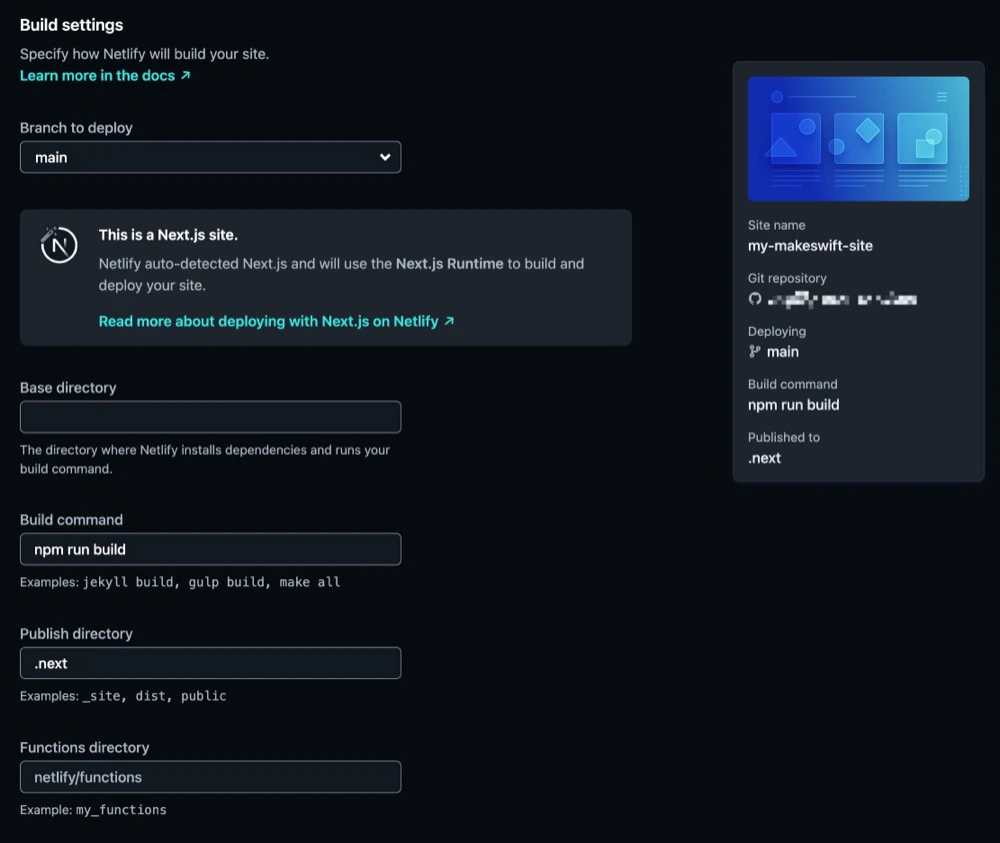
Task: Click the chevron on the branch selector
Action: tap(385, 157)
